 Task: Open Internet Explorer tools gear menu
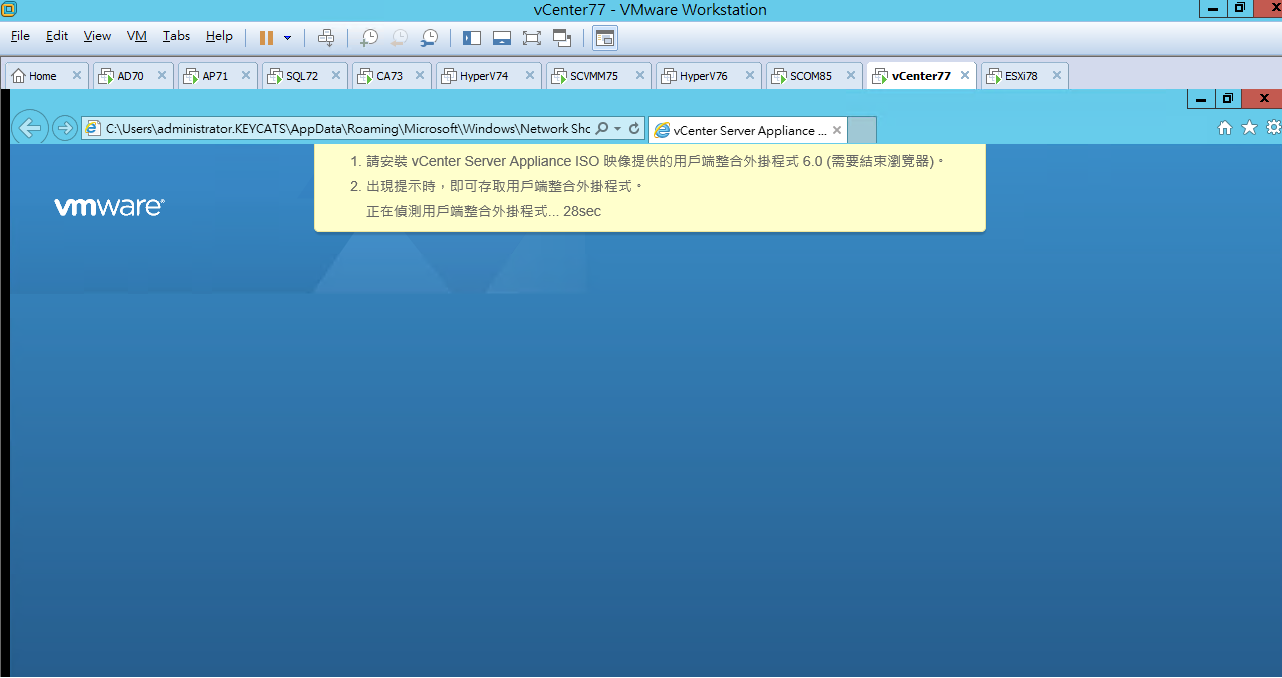pos(1273,127)
